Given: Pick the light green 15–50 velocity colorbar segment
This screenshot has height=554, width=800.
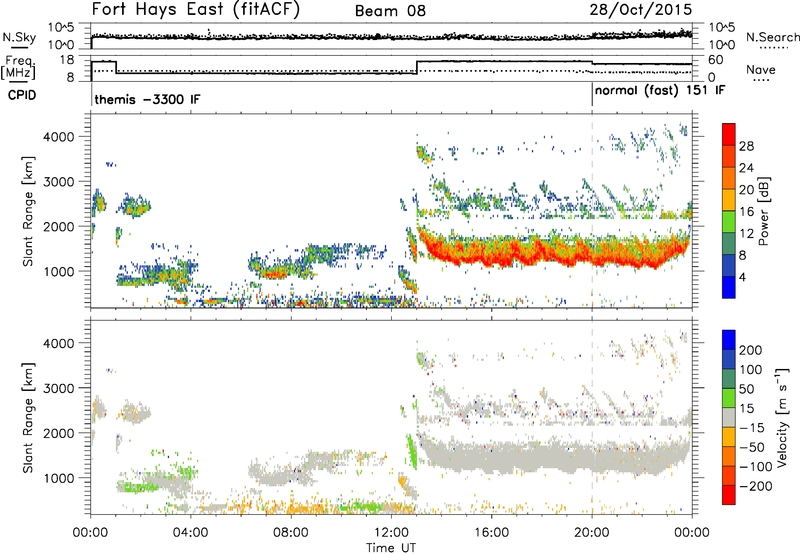Looking at the screenshot, I should coord(729,398).
